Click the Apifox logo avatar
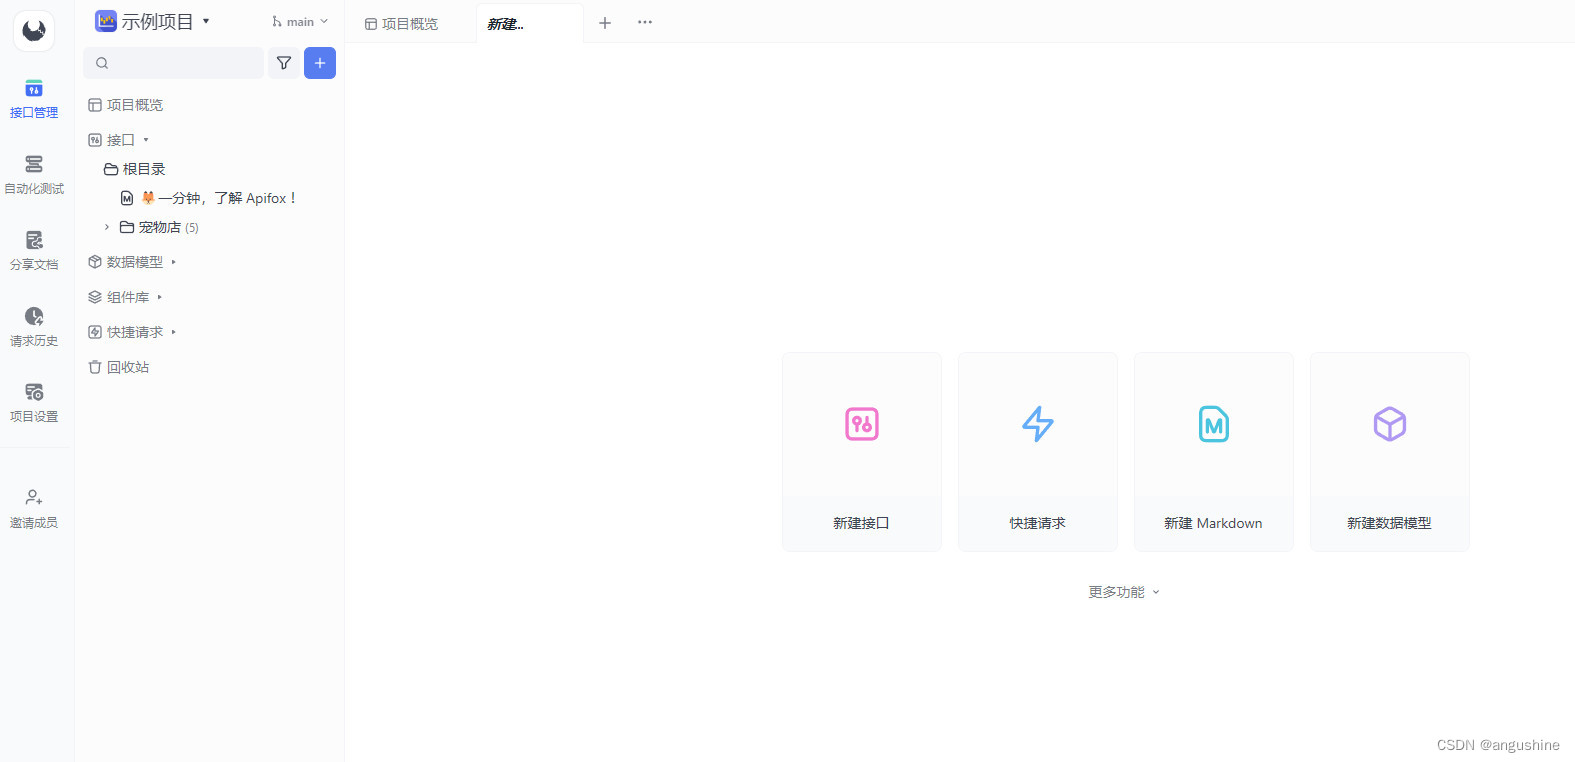This screenshot has width=1575, height=762. [34, 31]
